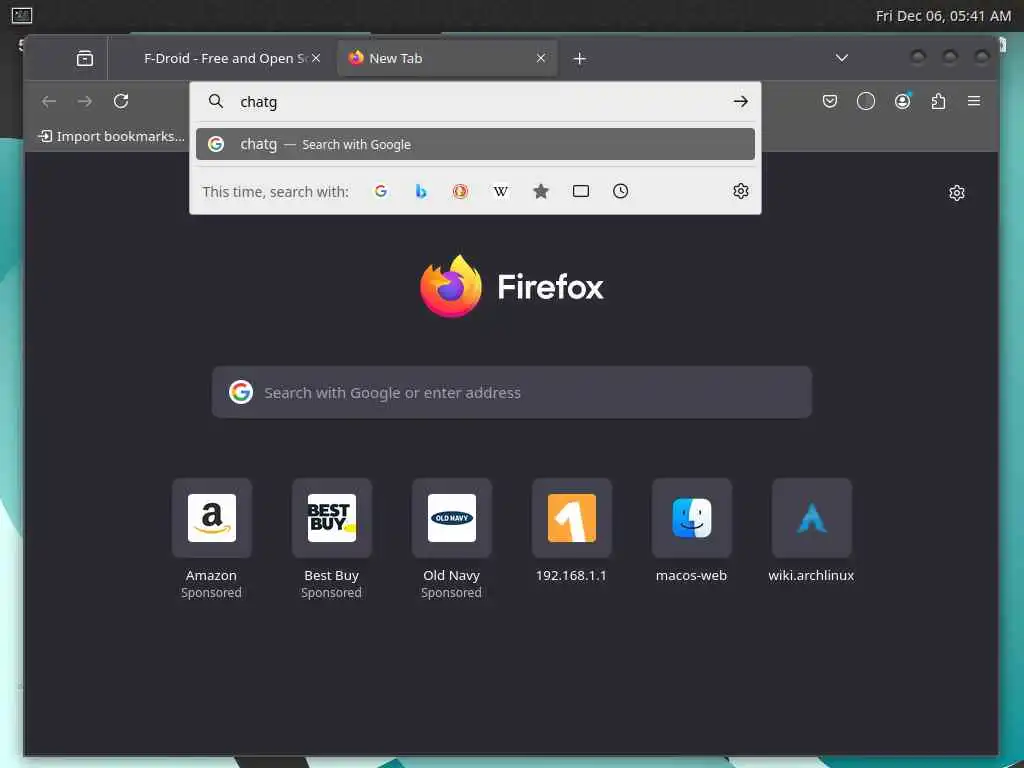Search this time with Bing
This screenshot has height=768, width=1024.
(x=421, y=191)
